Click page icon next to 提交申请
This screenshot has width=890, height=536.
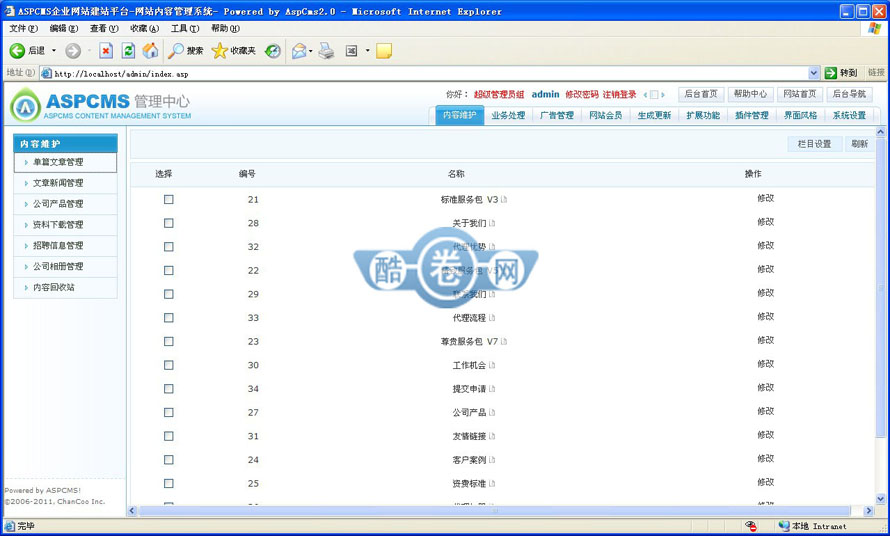click(492, 389)
